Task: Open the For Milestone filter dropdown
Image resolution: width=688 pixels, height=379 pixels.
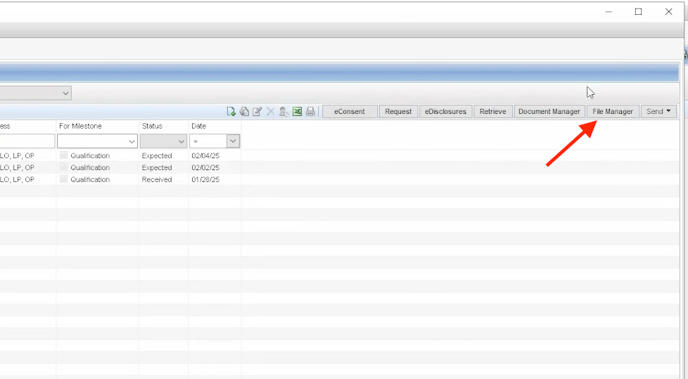Action: pyautogui.click(x=131, y=141)
